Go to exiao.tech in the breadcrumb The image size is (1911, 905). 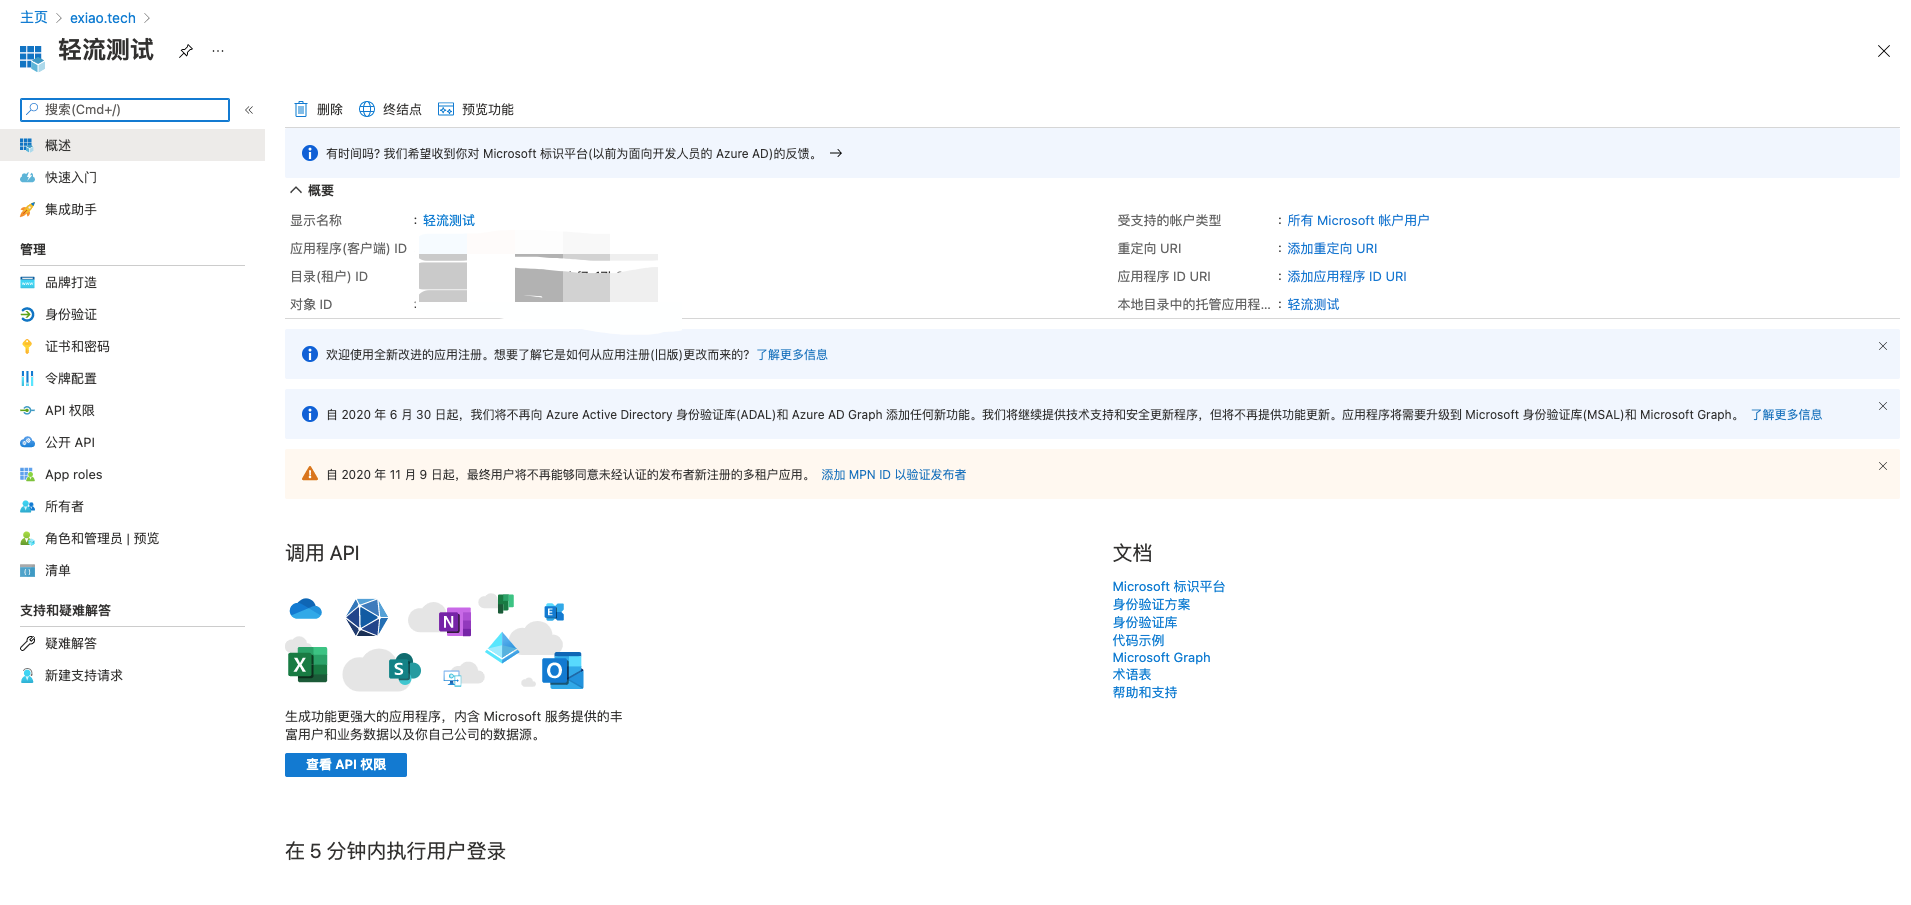pos(103,18)
